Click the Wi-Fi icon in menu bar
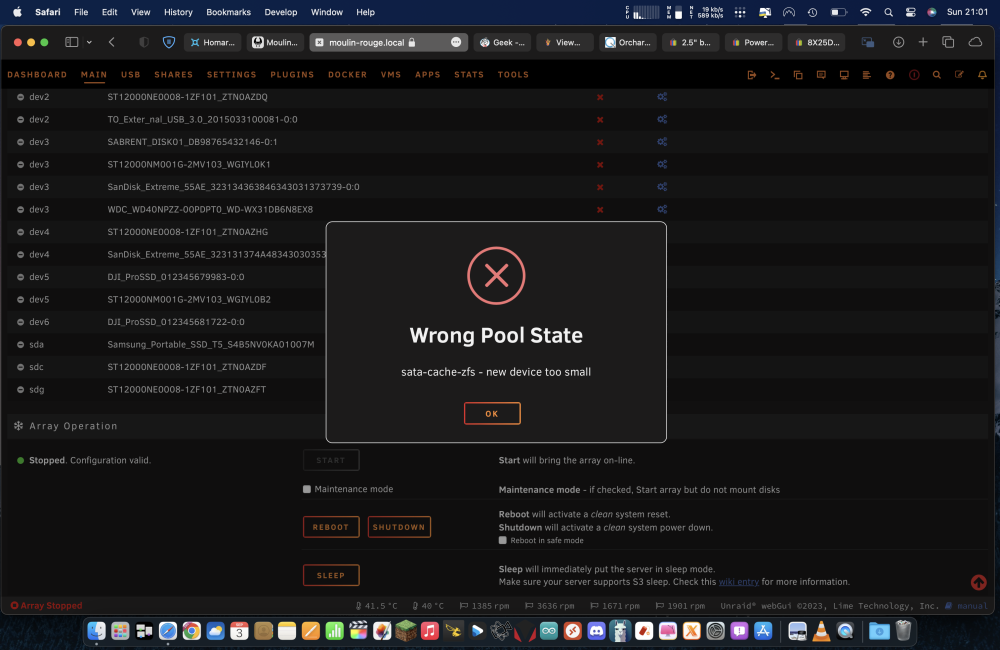Viewport: 1000px width, 650px height. [865, 12]
